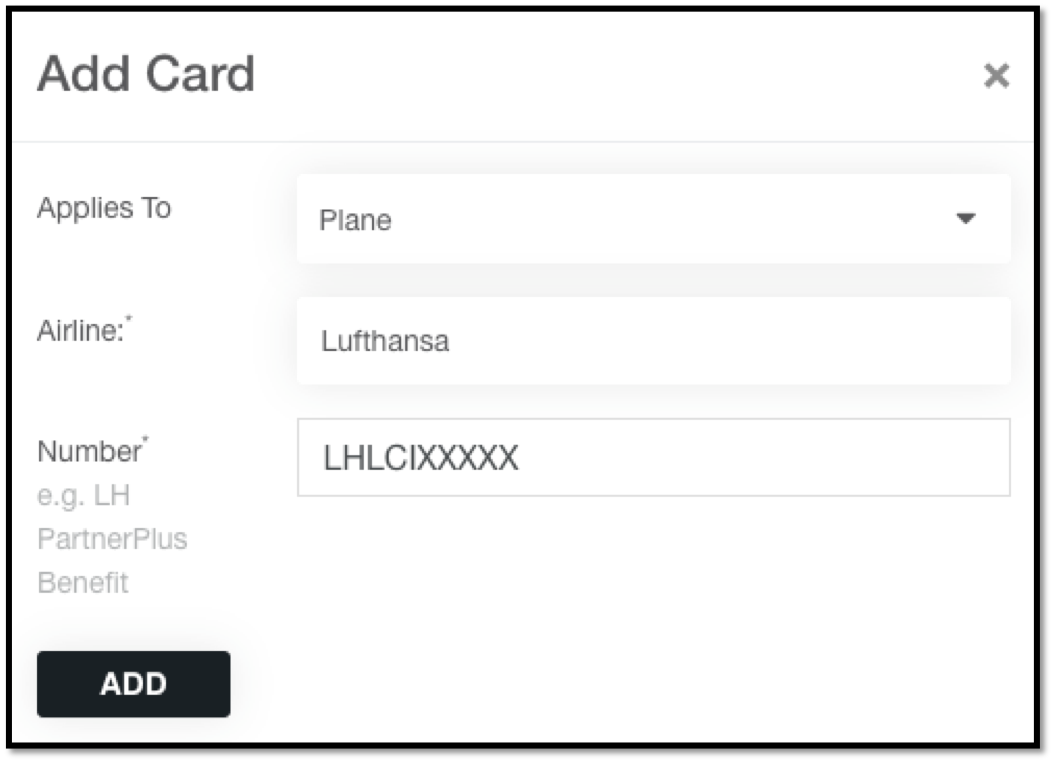Click the Lufthansa text in Airline field
This screenshot has width=1052, height=760.
[x=384, y=341]
